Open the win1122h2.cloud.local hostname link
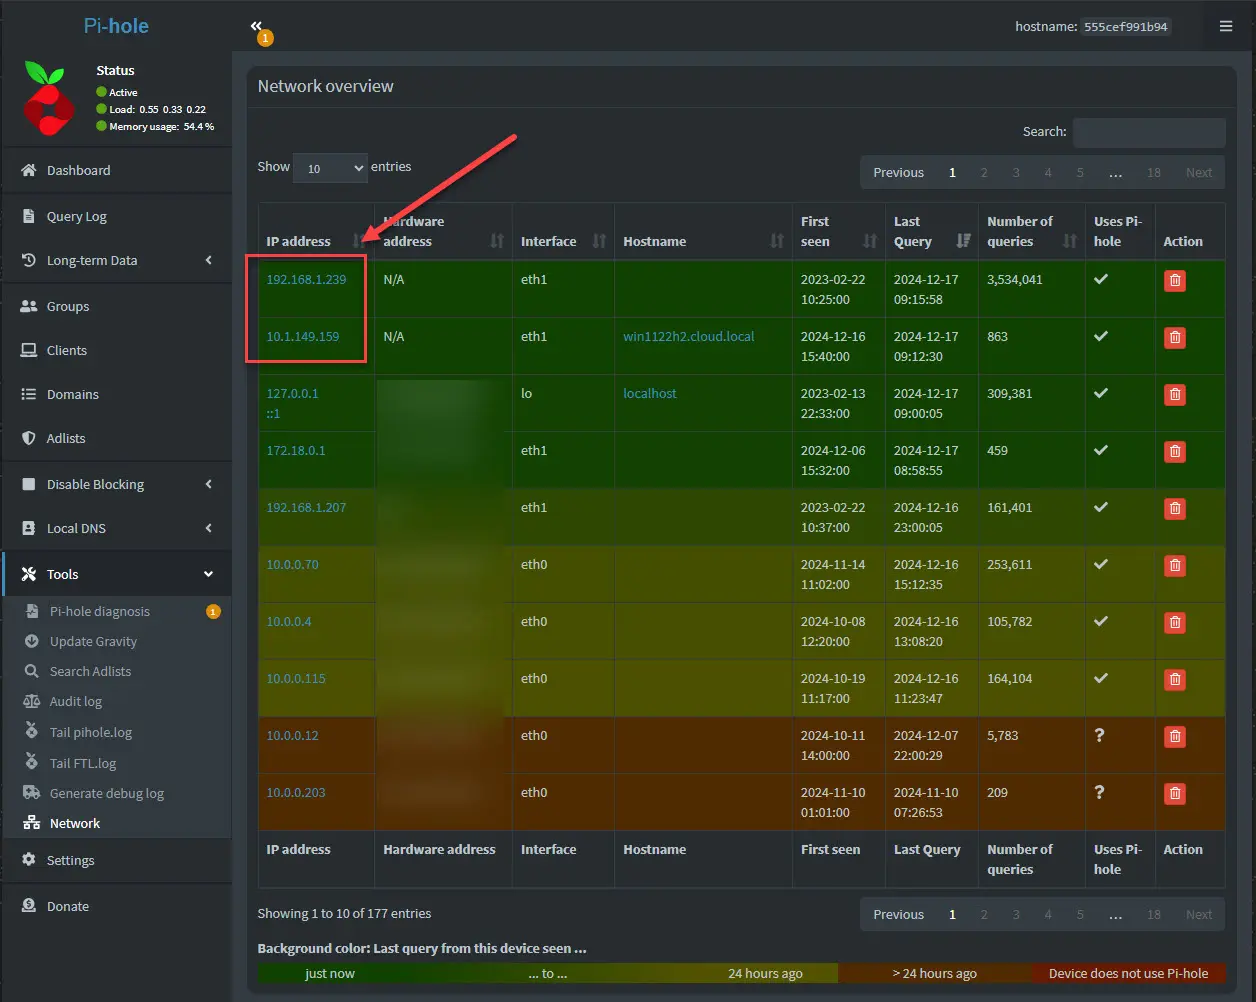This screenshot has width=1256, height=1002. pyautogui.click(x=688, y=337)
